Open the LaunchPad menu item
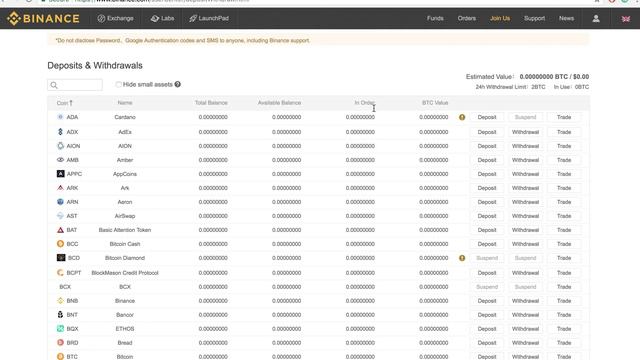The image size is (640, 360). (209, 18)
